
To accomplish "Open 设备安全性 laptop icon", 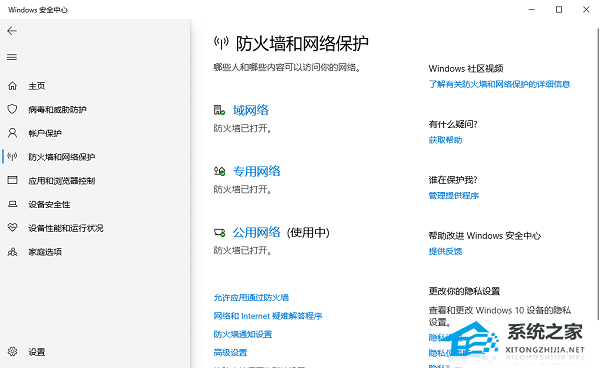I will tap(12, 204).
